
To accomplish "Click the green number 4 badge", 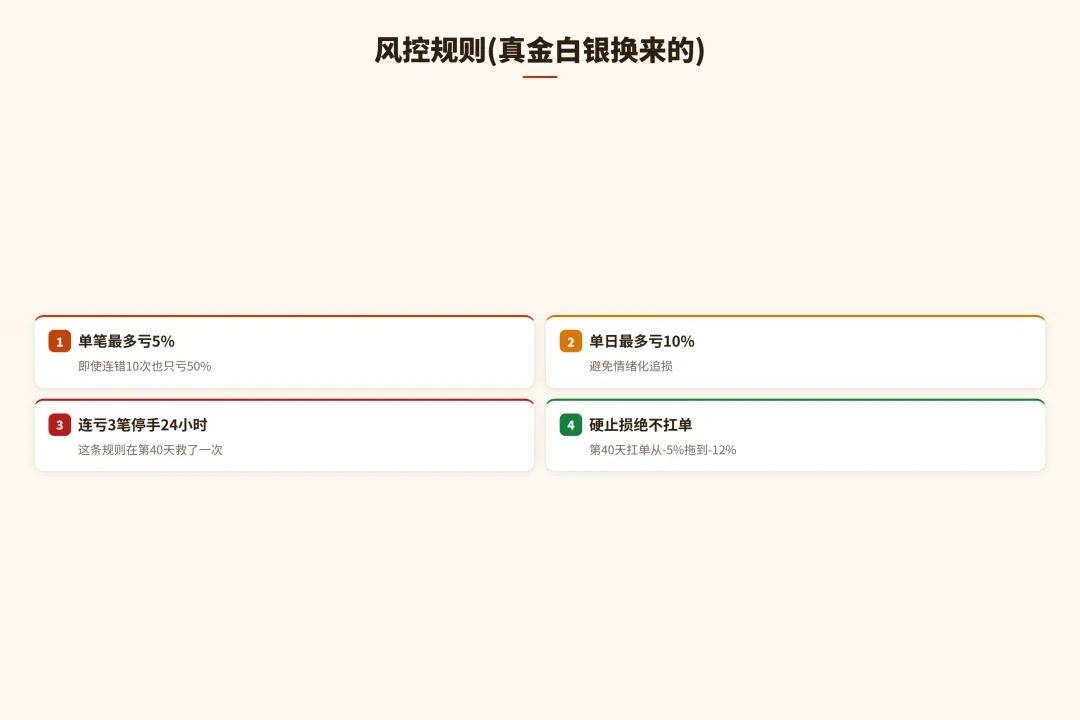I will tap(570, 425).
